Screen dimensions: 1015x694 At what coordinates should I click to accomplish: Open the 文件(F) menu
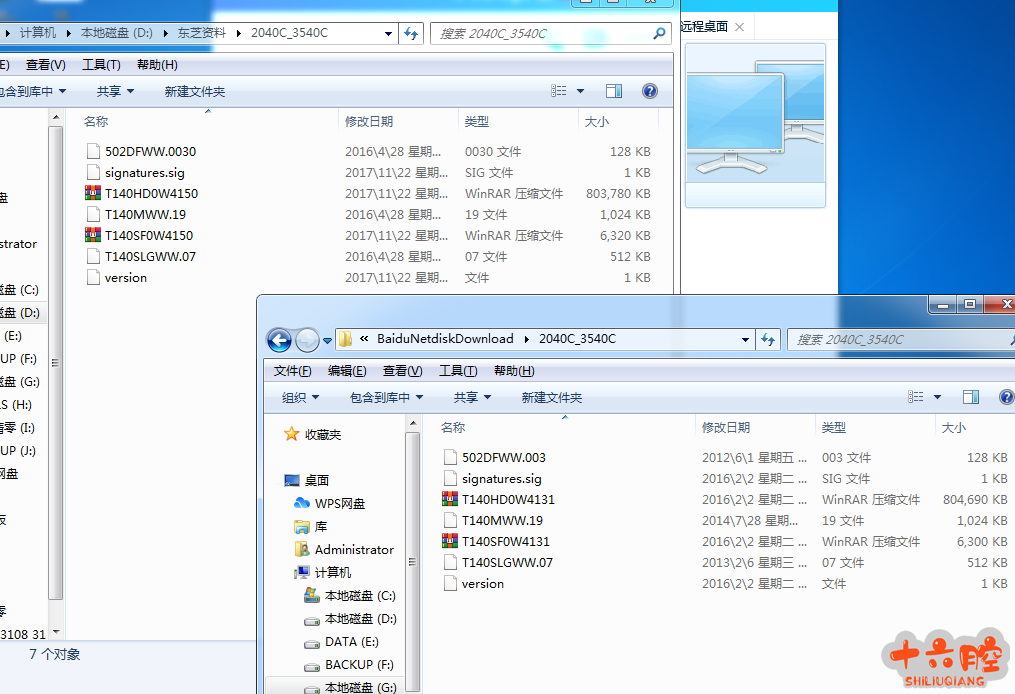(292, 371)
